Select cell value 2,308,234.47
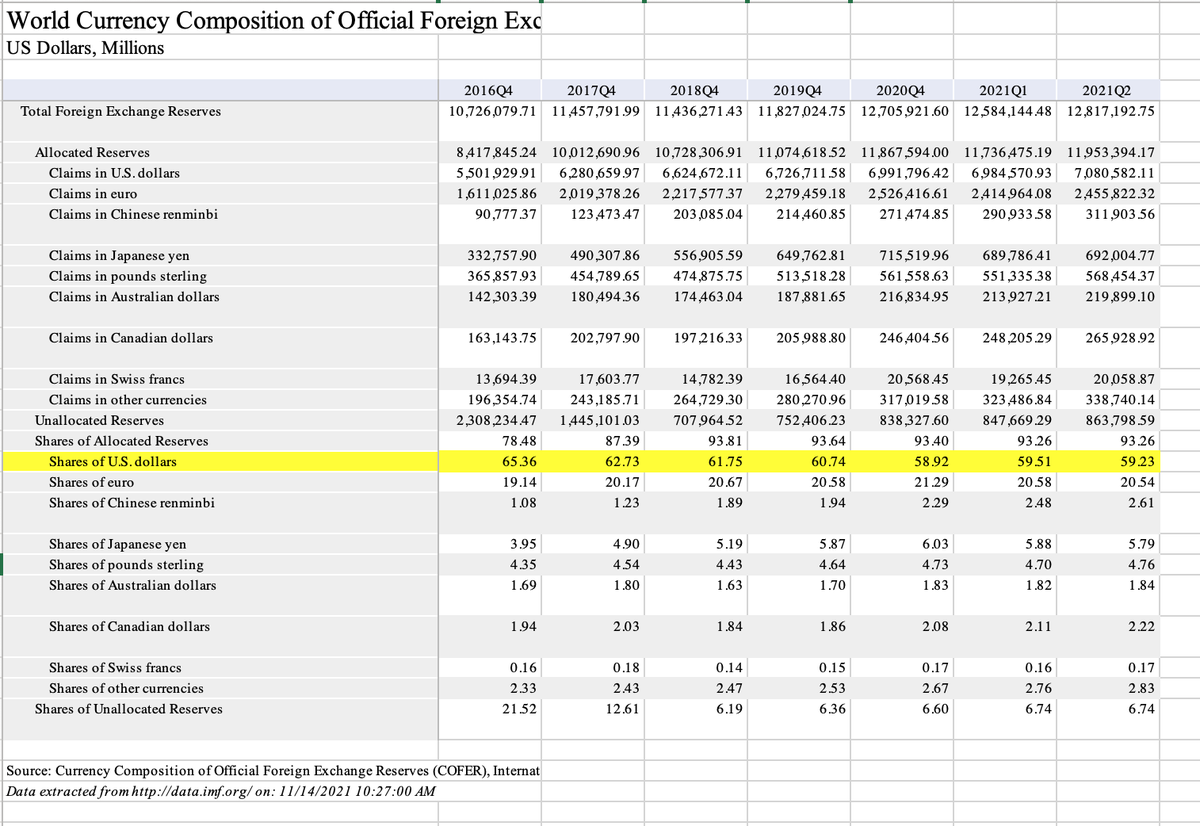 [x=496, y=420]
